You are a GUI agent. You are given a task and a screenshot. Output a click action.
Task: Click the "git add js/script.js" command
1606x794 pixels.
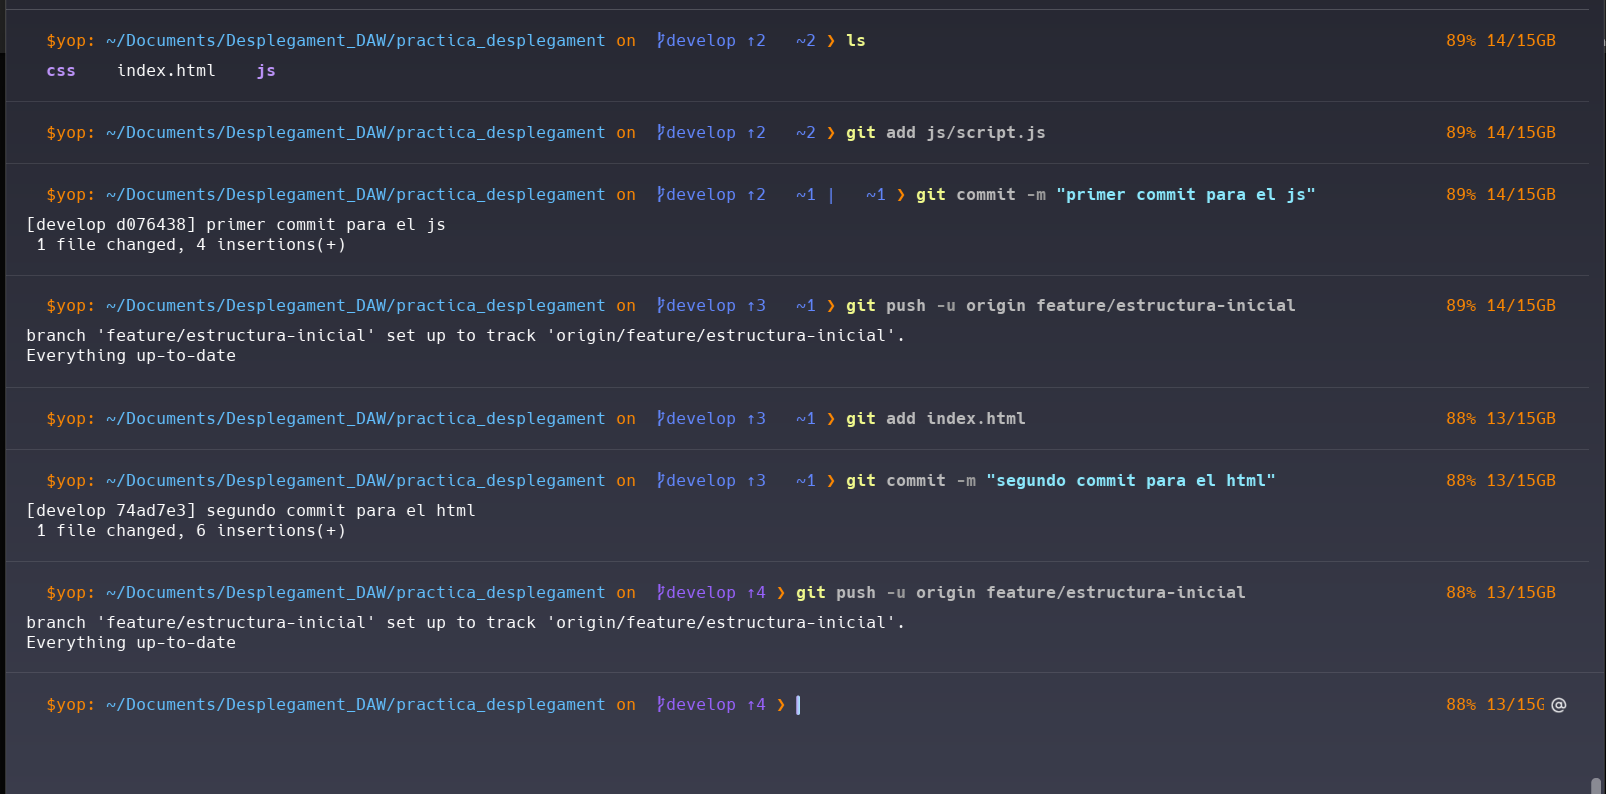[x=945, y=133]
